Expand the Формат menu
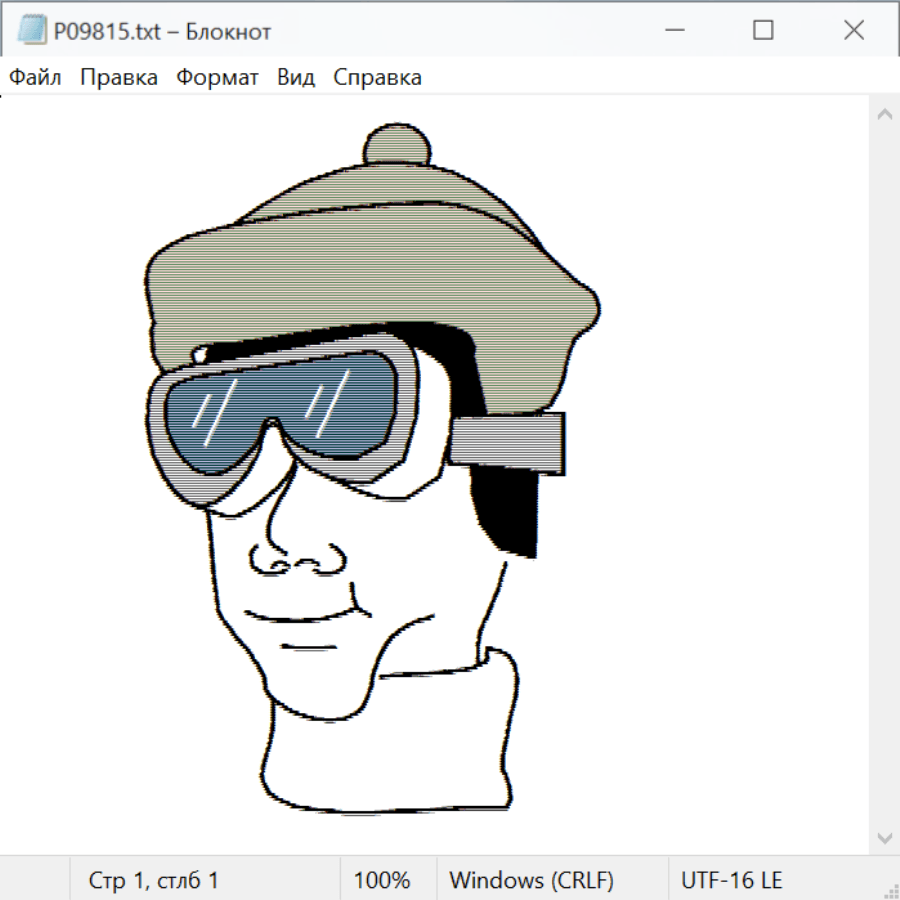 217,78
